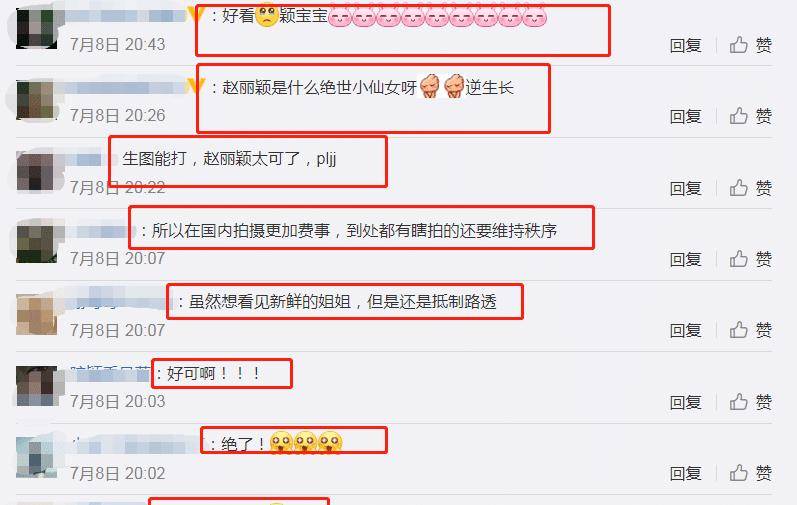
Task: Thumbs-up the 好可啊 comment
Action: pos(739,402)
